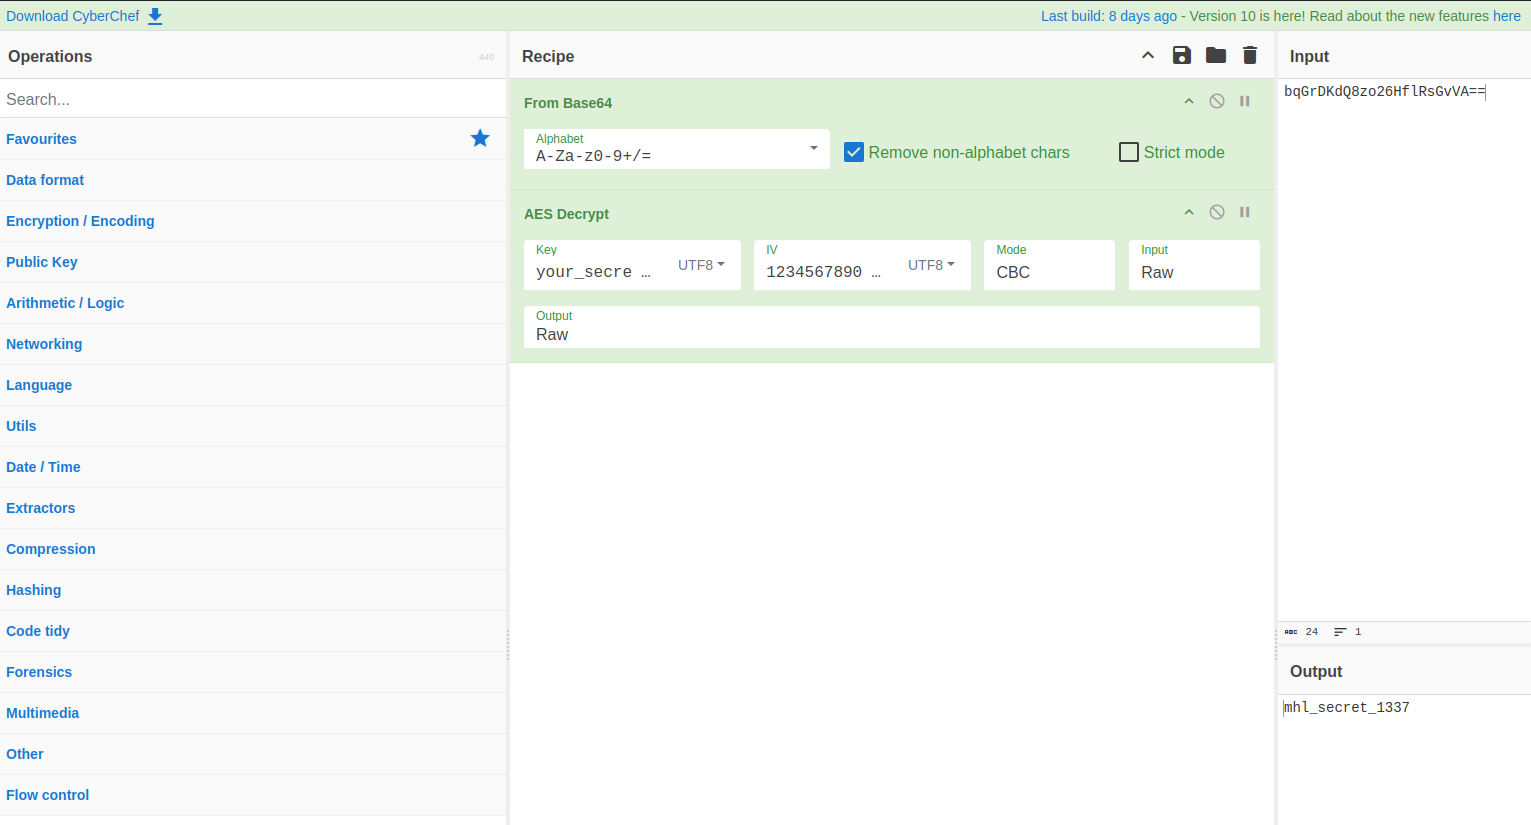
Task: Open the AES Input Raw dropdown
Action: point(1194,265)
